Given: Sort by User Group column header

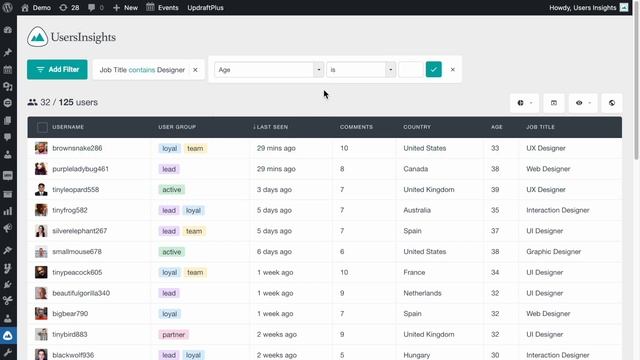Looking at the screenshot, I should click(x=177, y=127).
